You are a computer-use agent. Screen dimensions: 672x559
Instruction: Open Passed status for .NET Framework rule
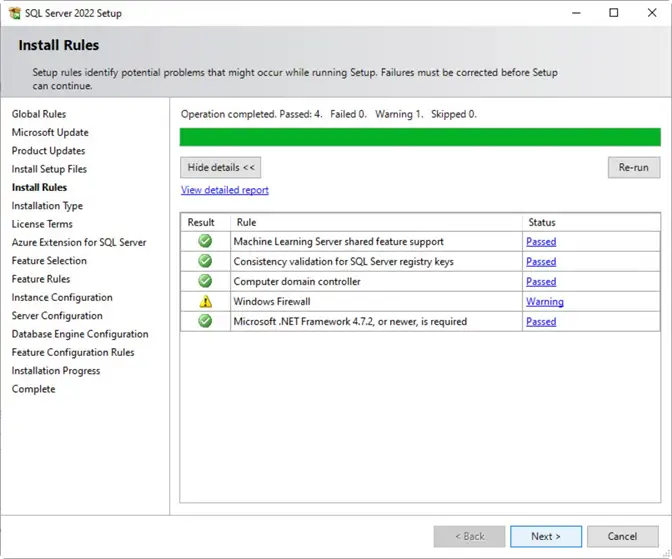point(540,322)
